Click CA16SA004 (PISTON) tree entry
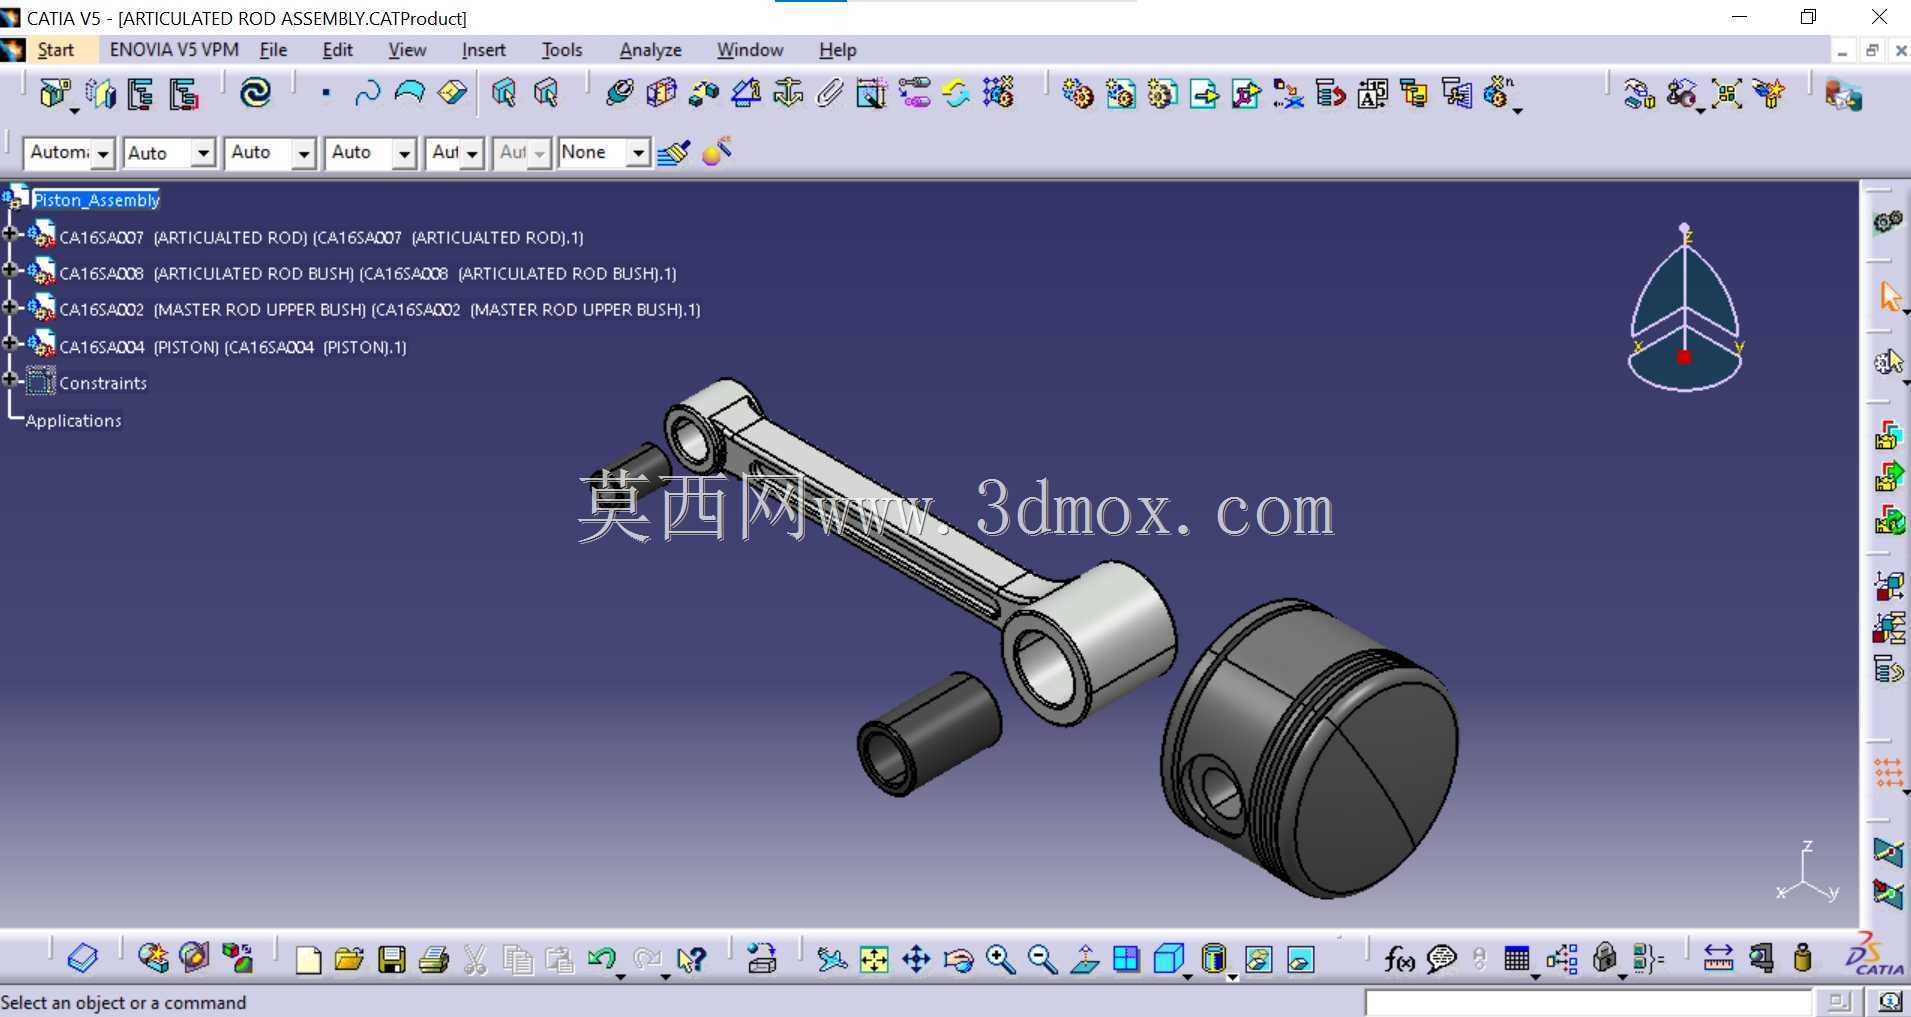Screen dimensions: 1911x1017 pos(233,347)
